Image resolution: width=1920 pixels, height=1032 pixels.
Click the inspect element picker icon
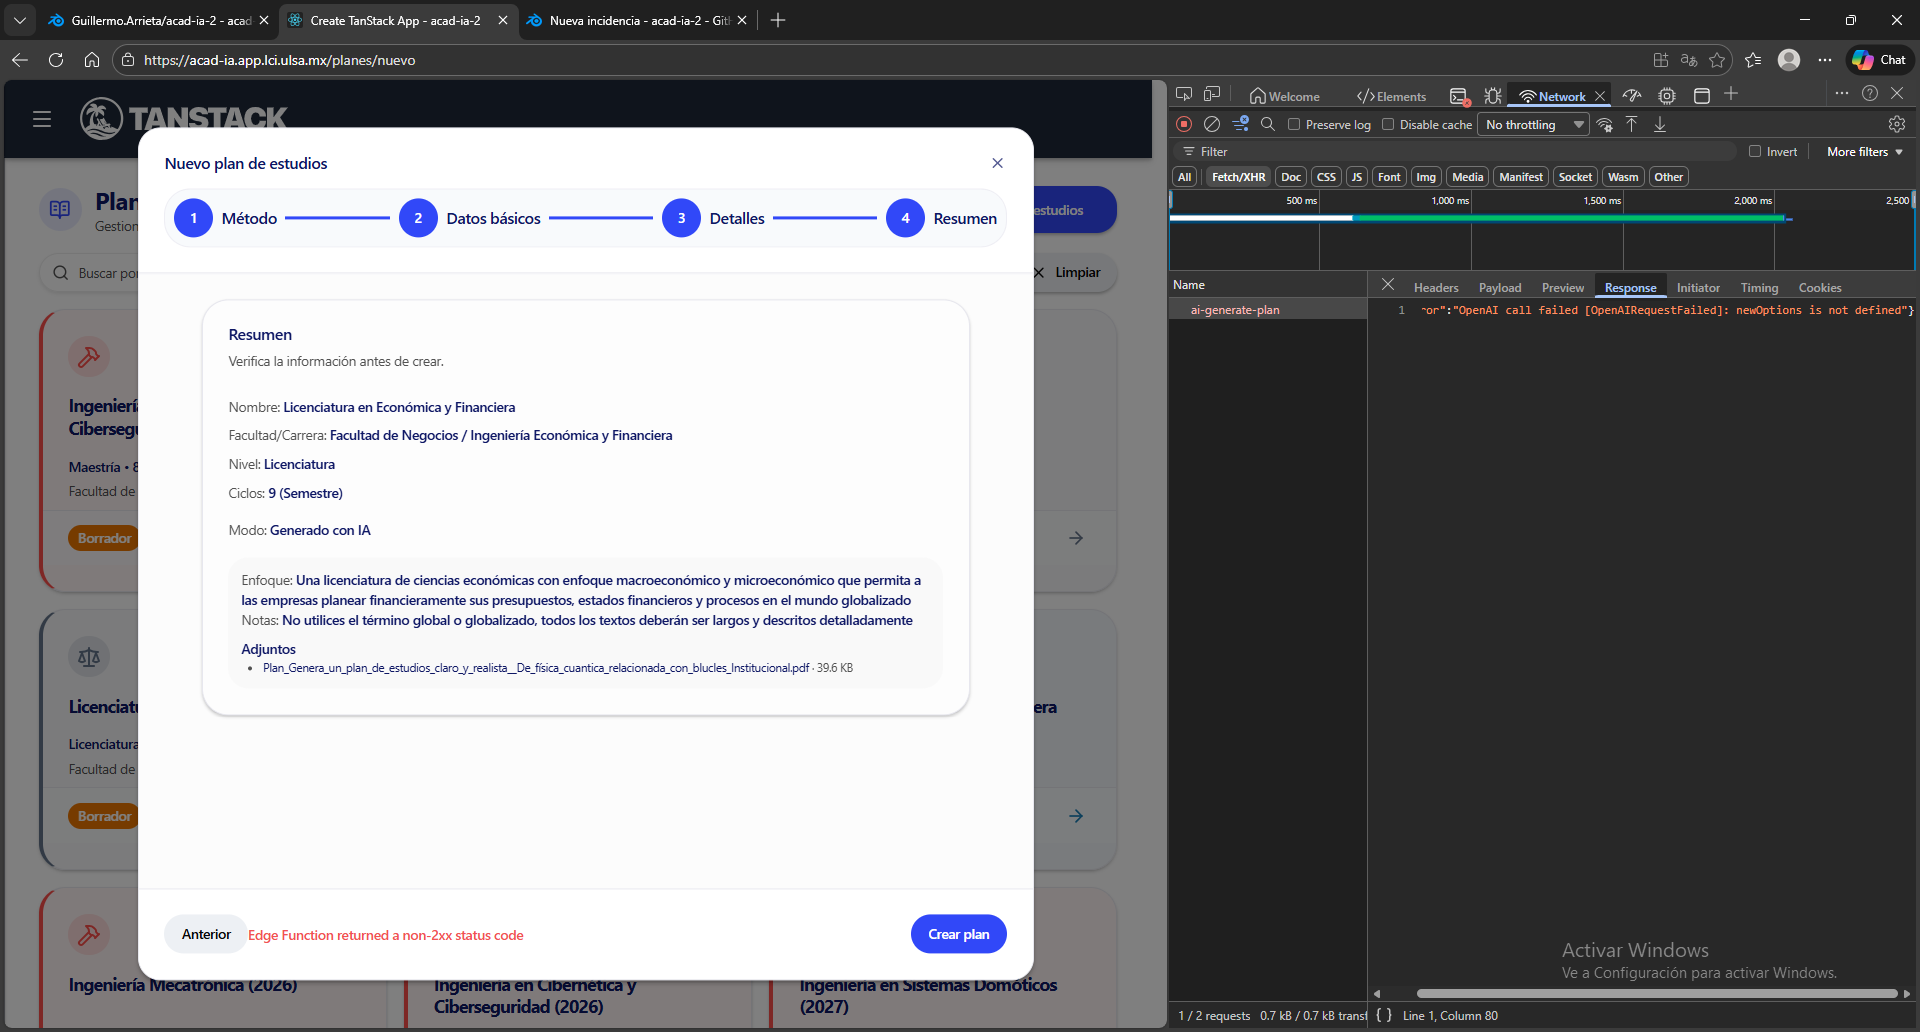point(1184,94)
